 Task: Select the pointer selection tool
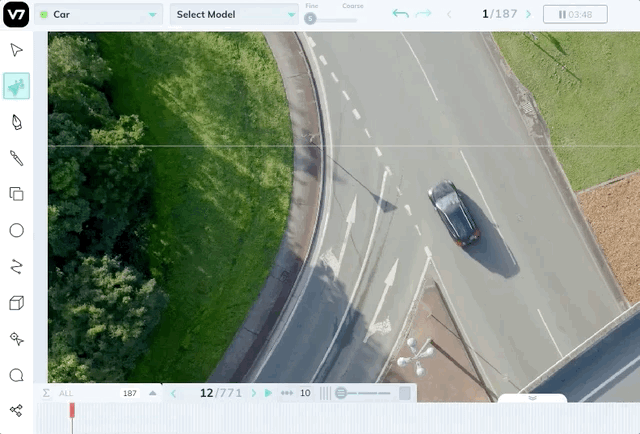point(16,50)
